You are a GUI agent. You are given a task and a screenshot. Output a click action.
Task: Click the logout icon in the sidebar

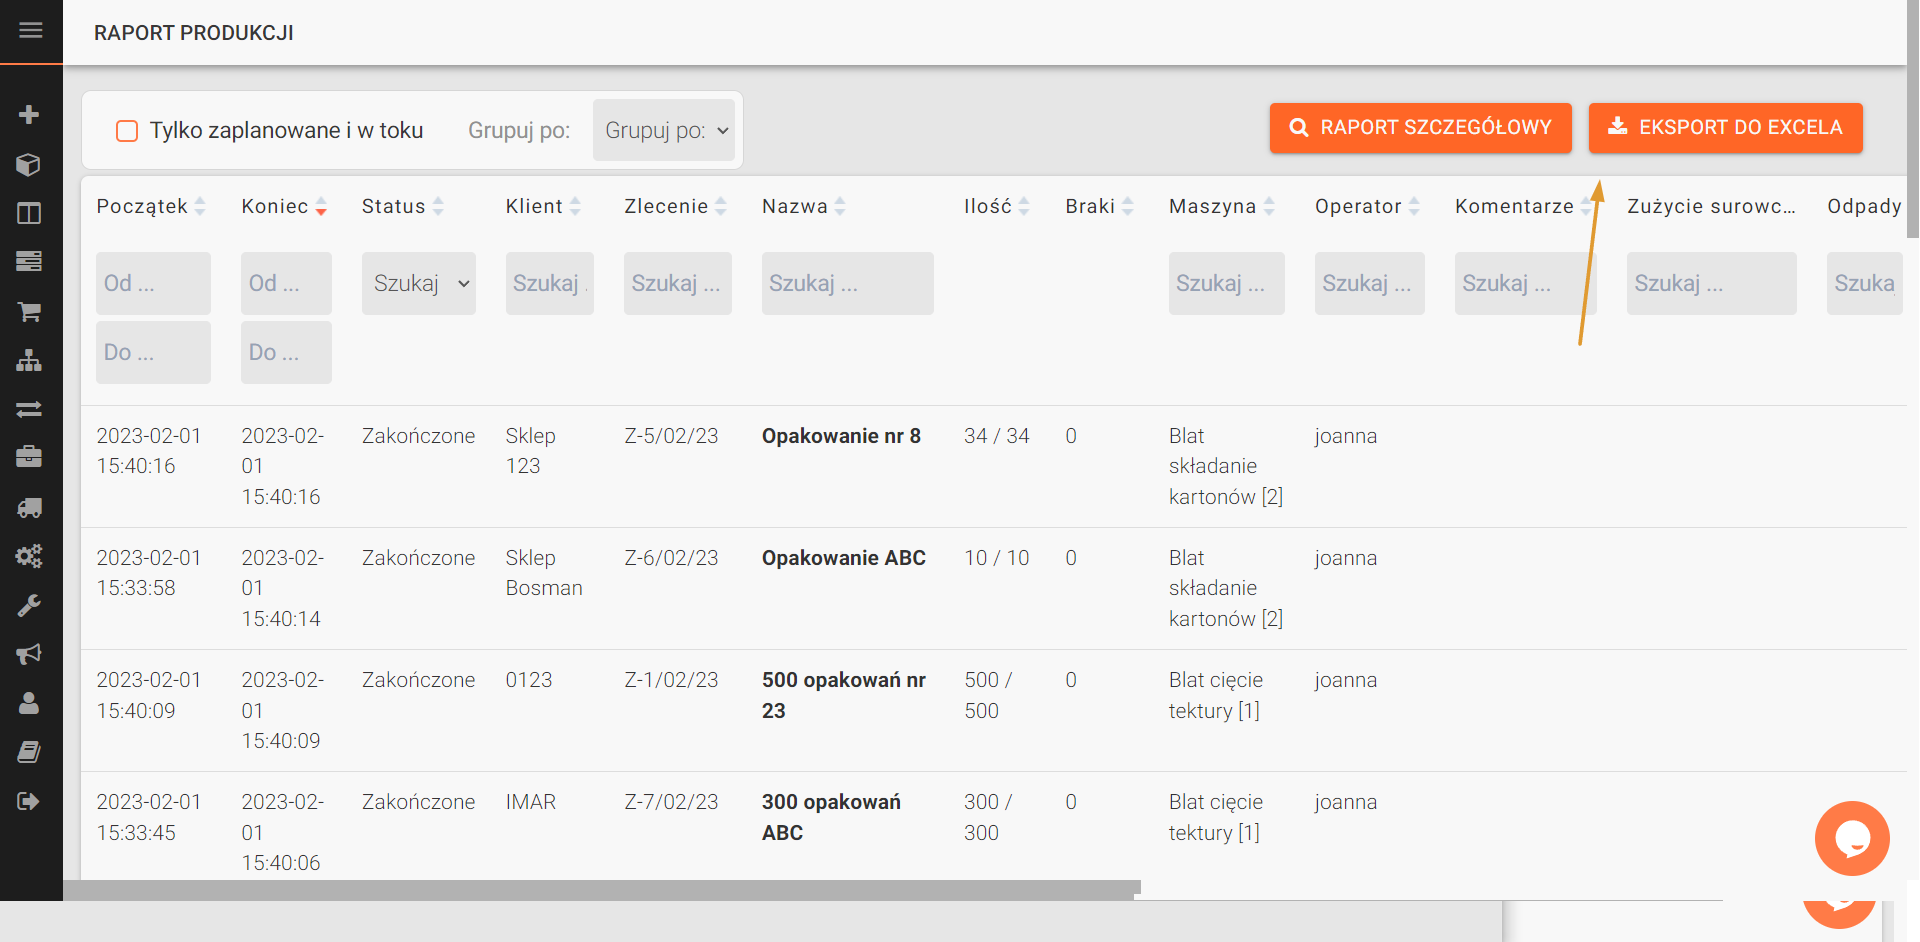[29, 801]
